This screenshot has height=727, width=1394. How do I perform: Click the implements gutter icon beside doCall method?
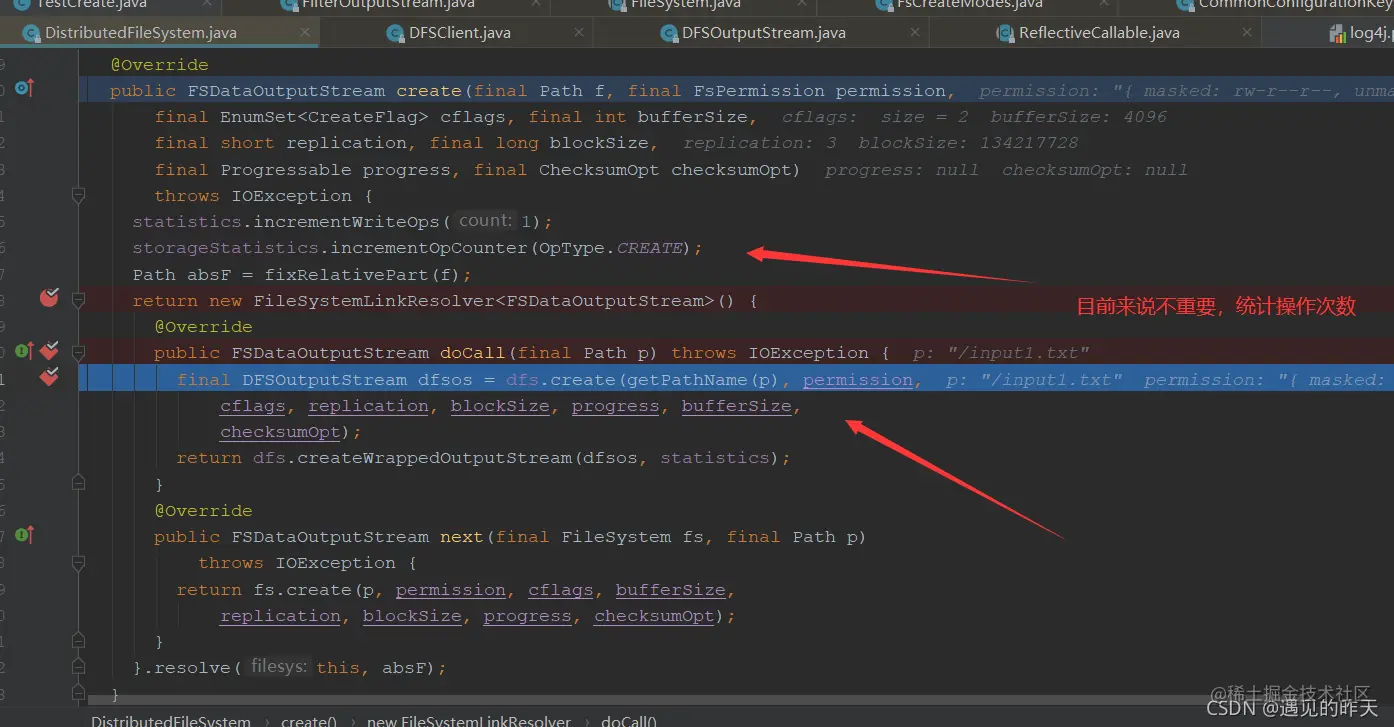pyautogui.click(x=24, y=351)
